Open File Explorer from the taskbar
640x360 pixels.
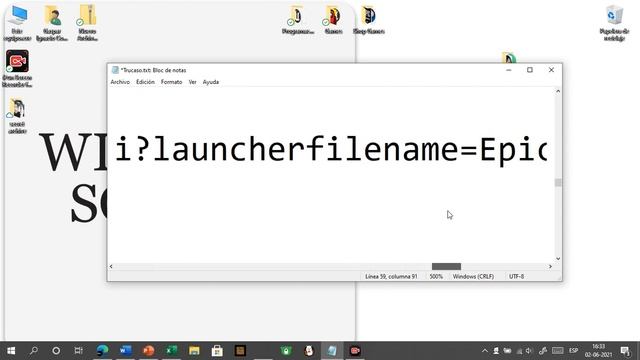(x=194, y=351)
